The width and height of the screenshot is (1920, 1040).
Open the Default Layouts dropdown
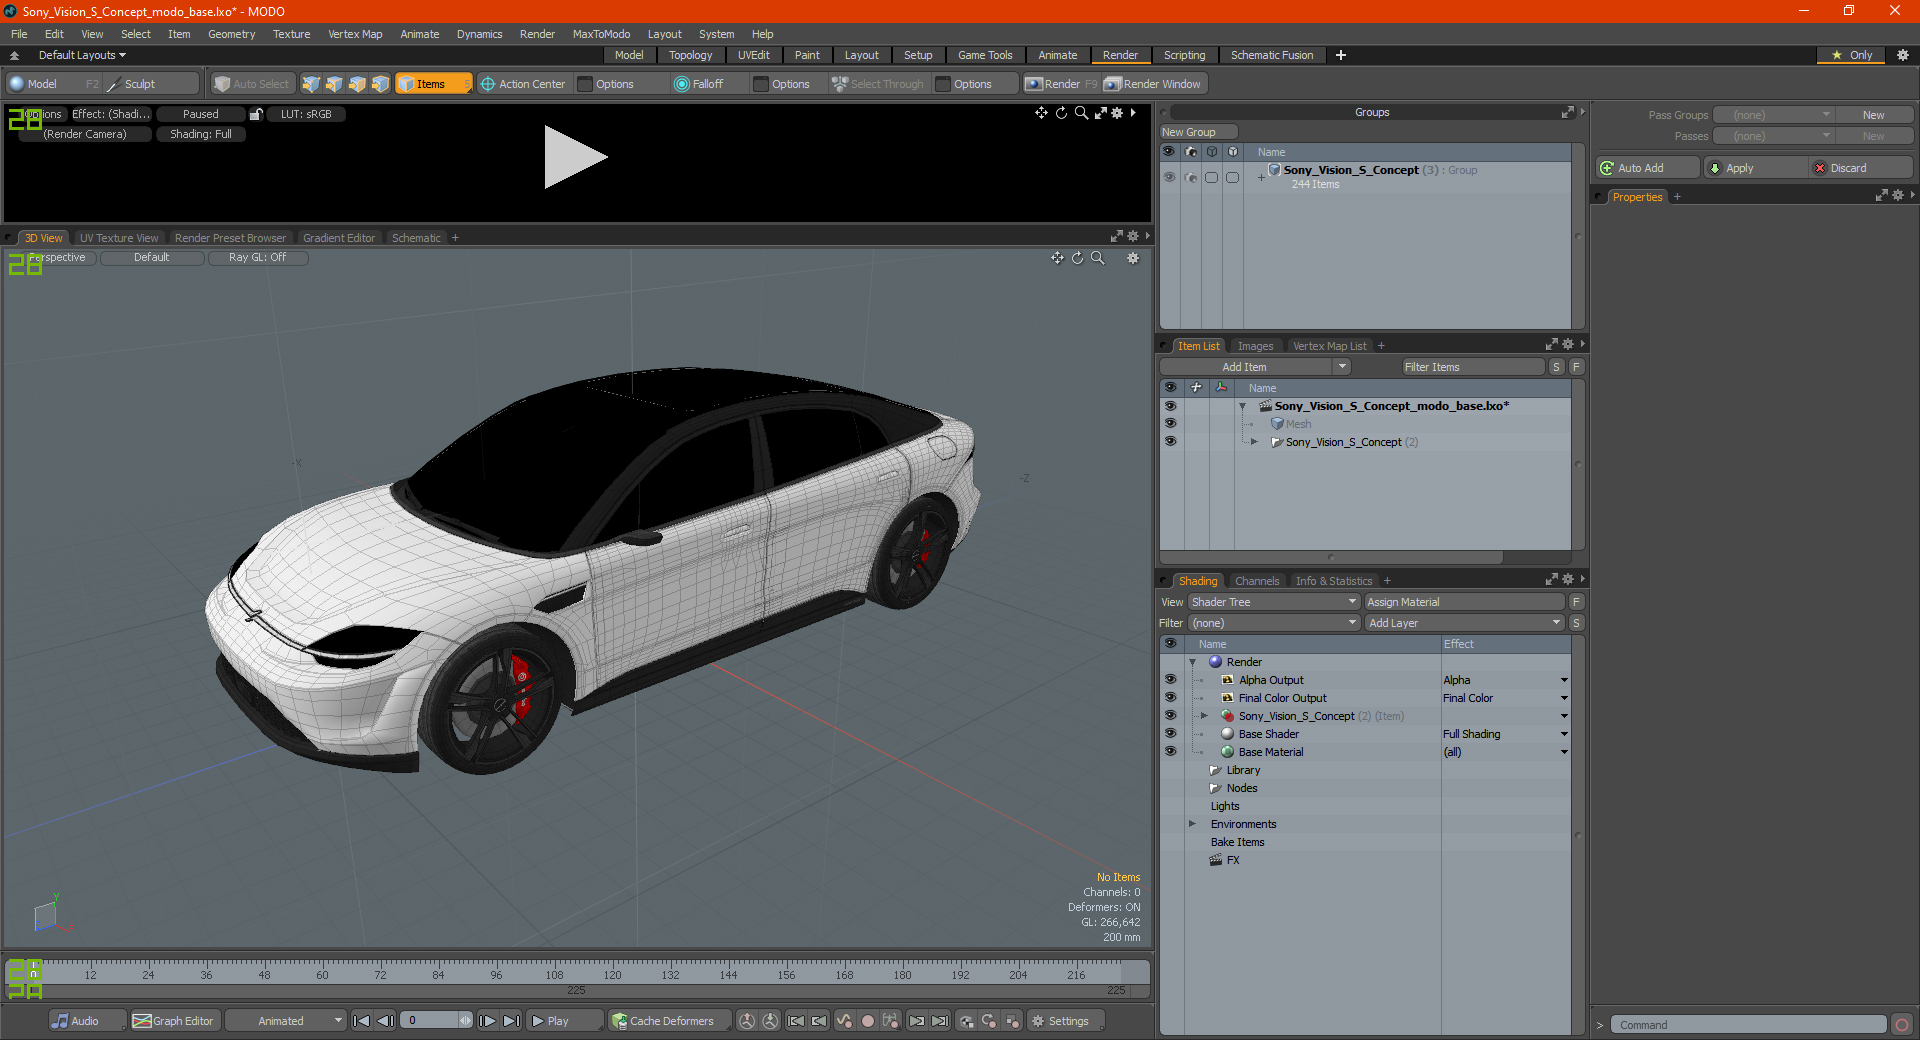click(82, 55)
